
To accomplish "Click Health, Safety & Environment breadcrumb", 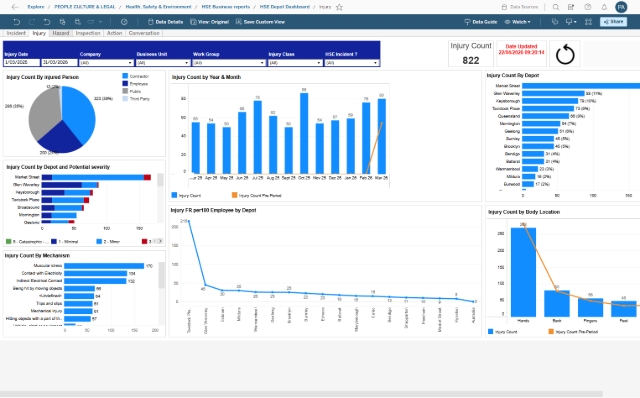I will [x=158, y=7].
